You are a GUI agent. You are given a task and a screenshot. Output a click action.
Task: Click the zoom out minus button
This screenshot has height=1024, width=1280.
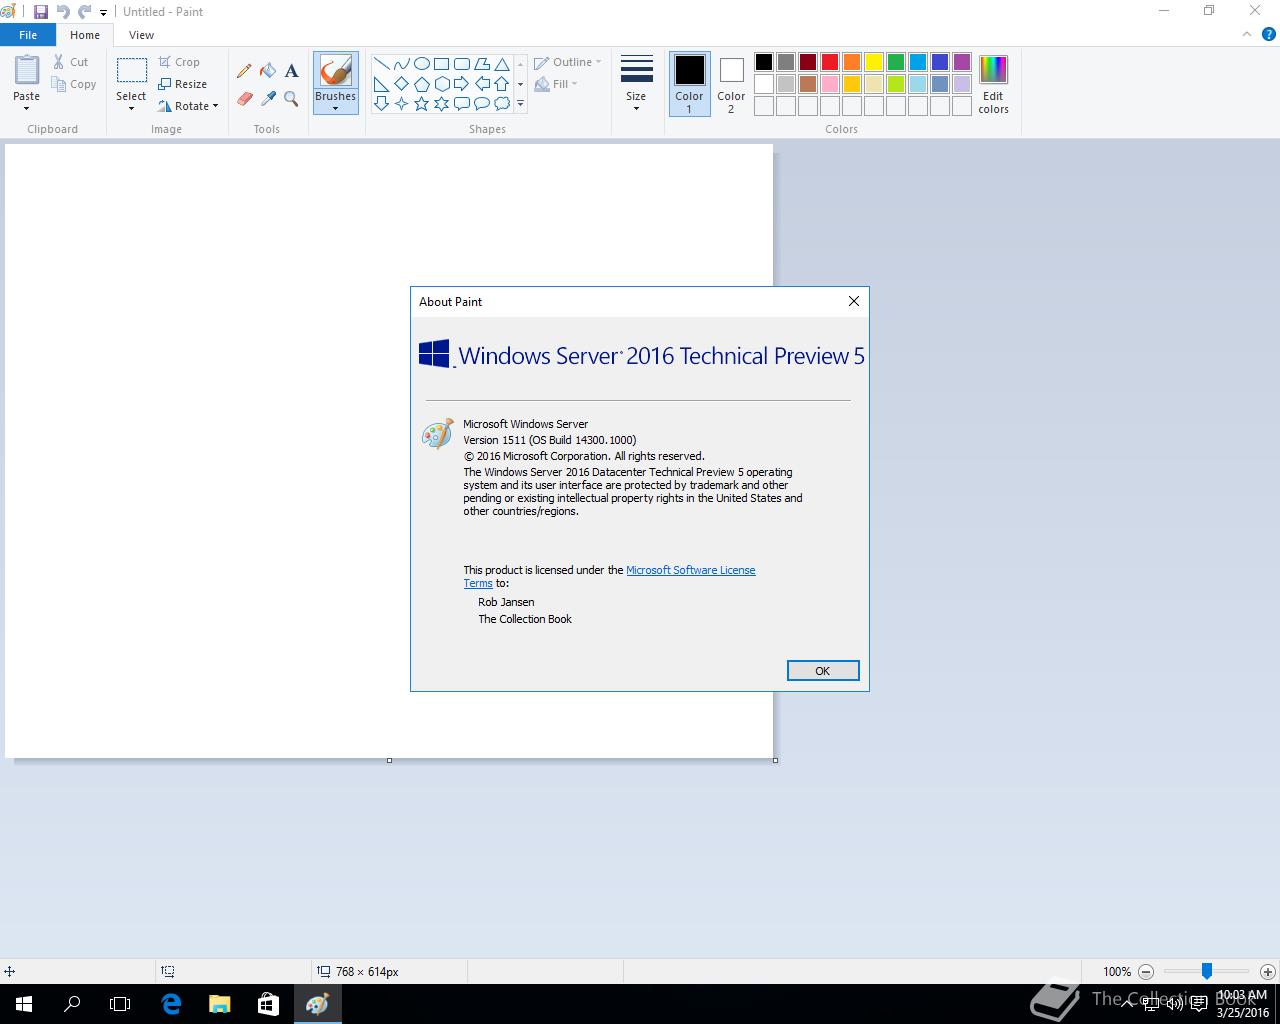click(x=1146, y=971)
